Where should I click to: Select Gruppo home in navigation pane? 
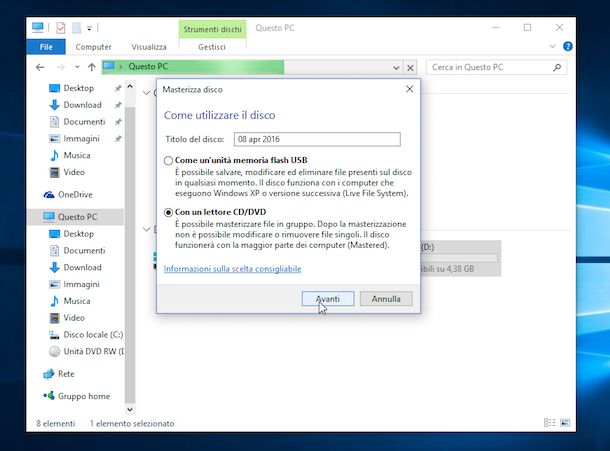[x=84, y=396]
